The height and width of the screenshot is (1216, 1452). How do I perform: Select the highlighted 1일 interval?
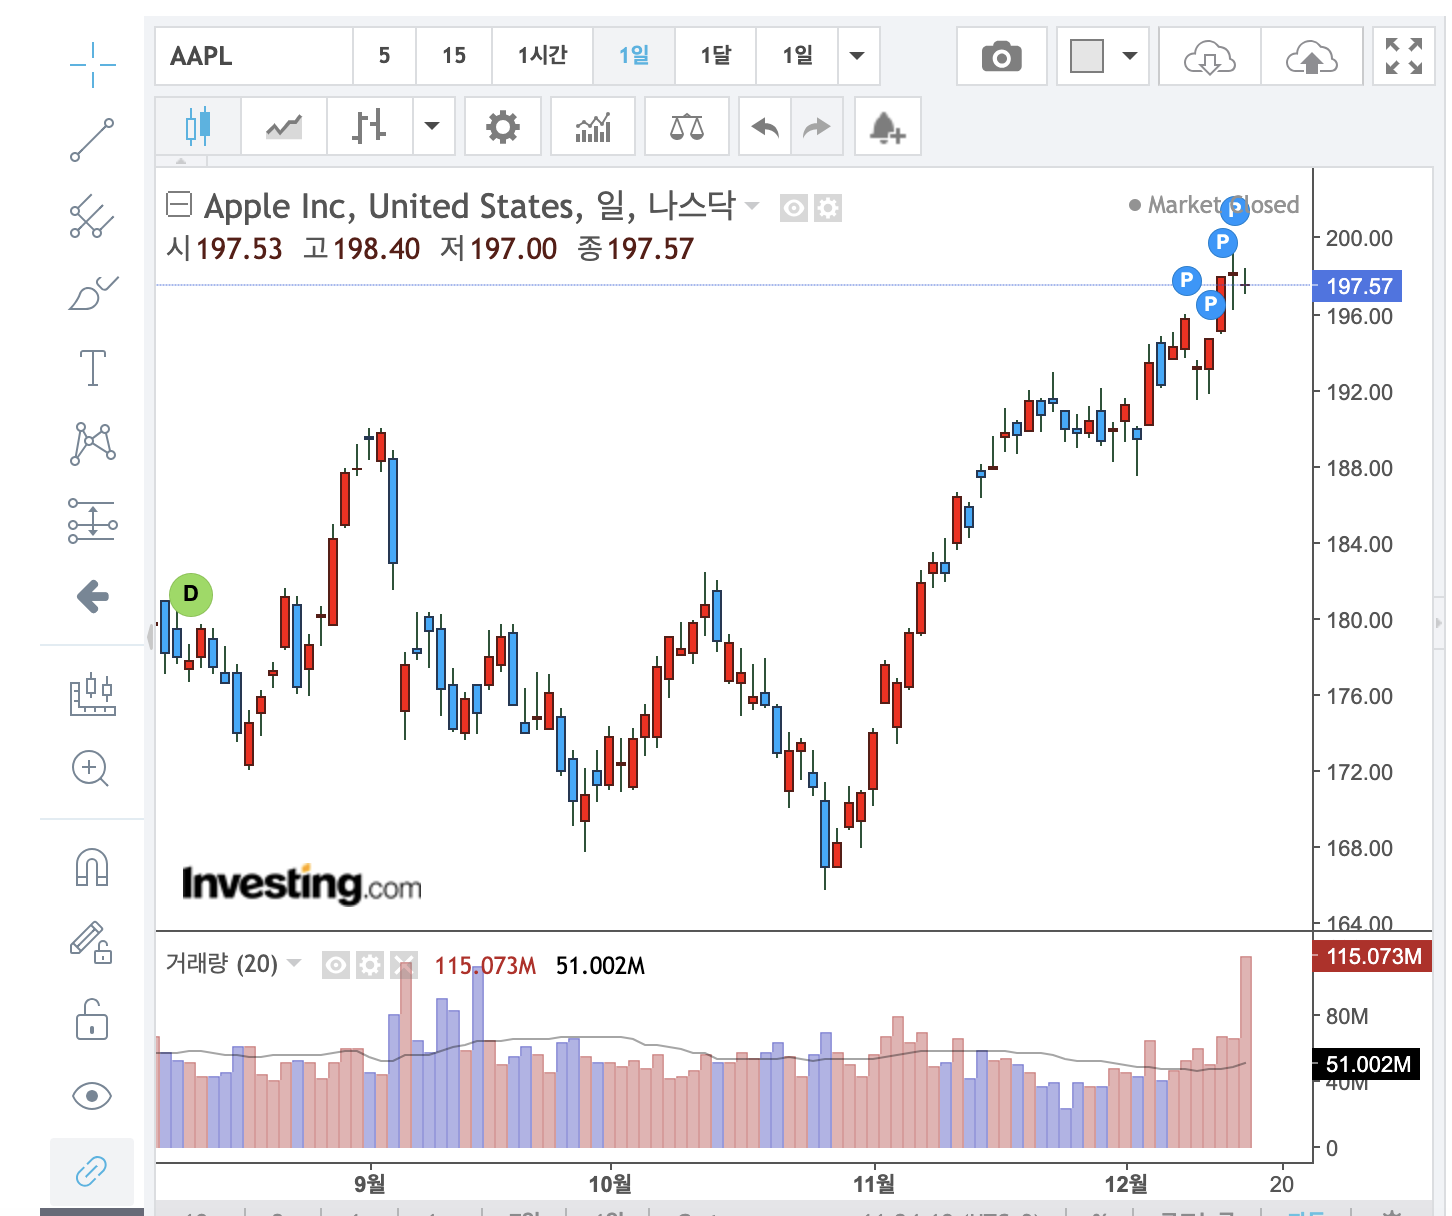pyautogui.click(x=634, y=56)
